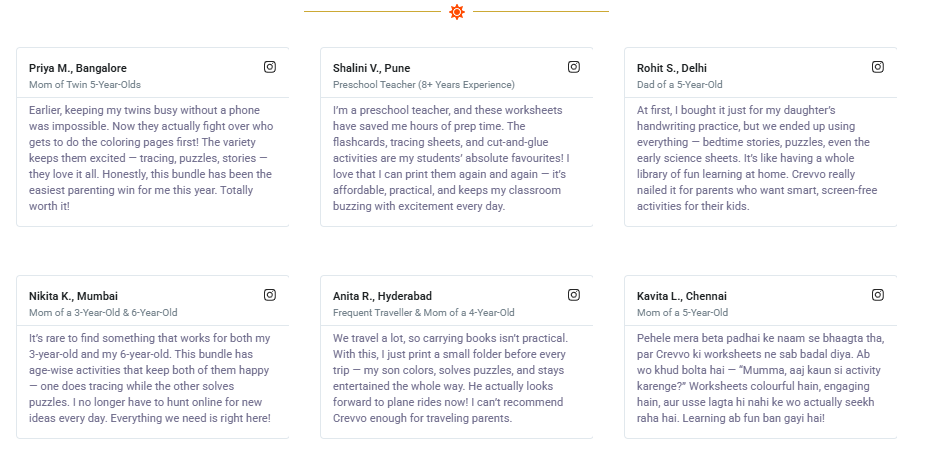Open Instagram icon on Kavita L. card

click(x=878, y=295)
